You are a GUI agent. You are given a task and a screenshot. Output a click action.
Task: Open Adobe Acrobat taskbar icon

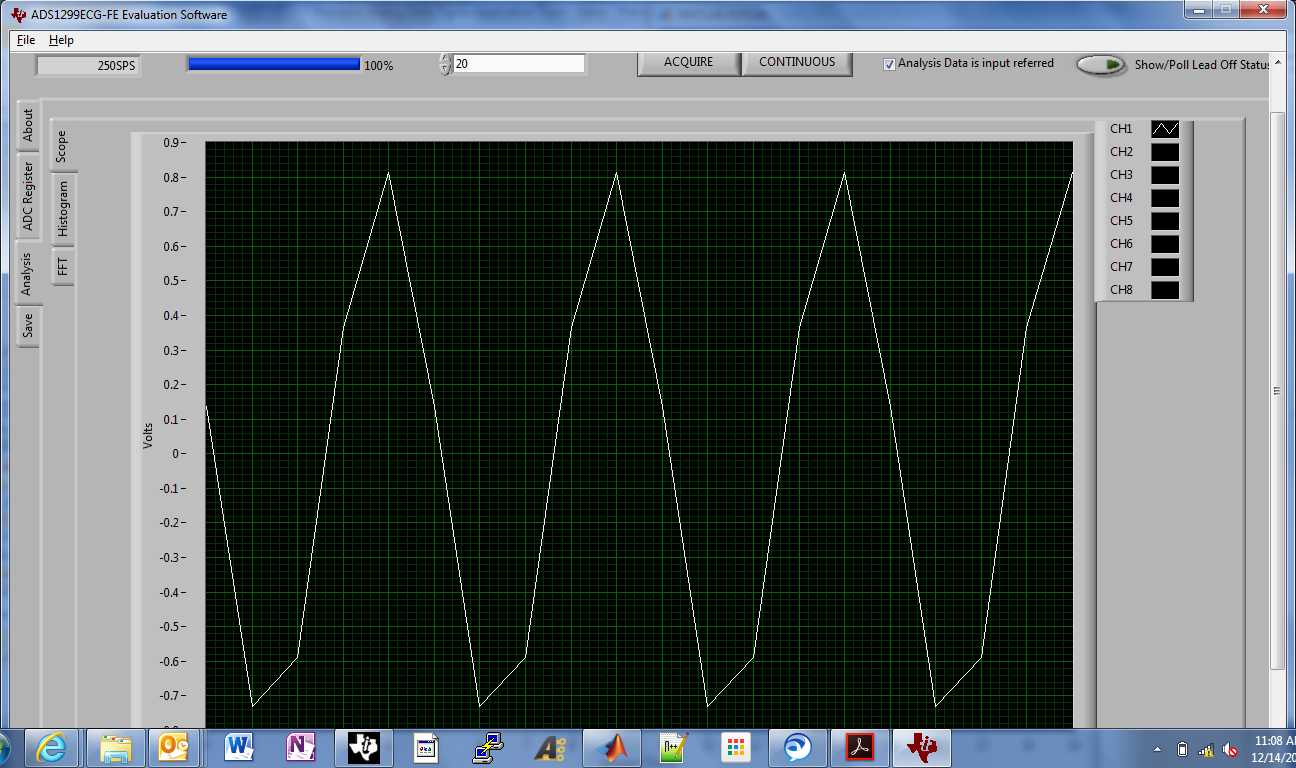(861, 747)
